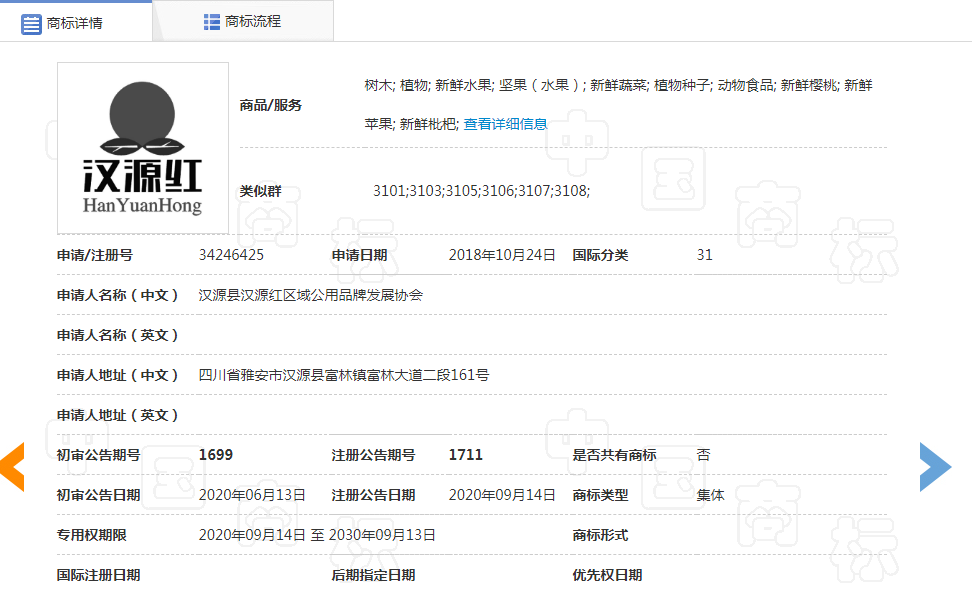
Task: Go to next trademark with blue arrow
Action: 935,467
